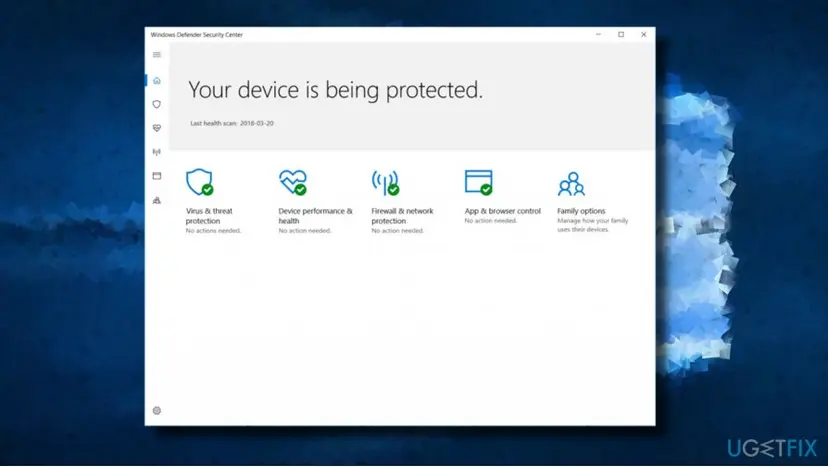This screenshot has height=467, width=828.
Task: Open the hamburger menu in sidebar
Action: pos(157,55)
